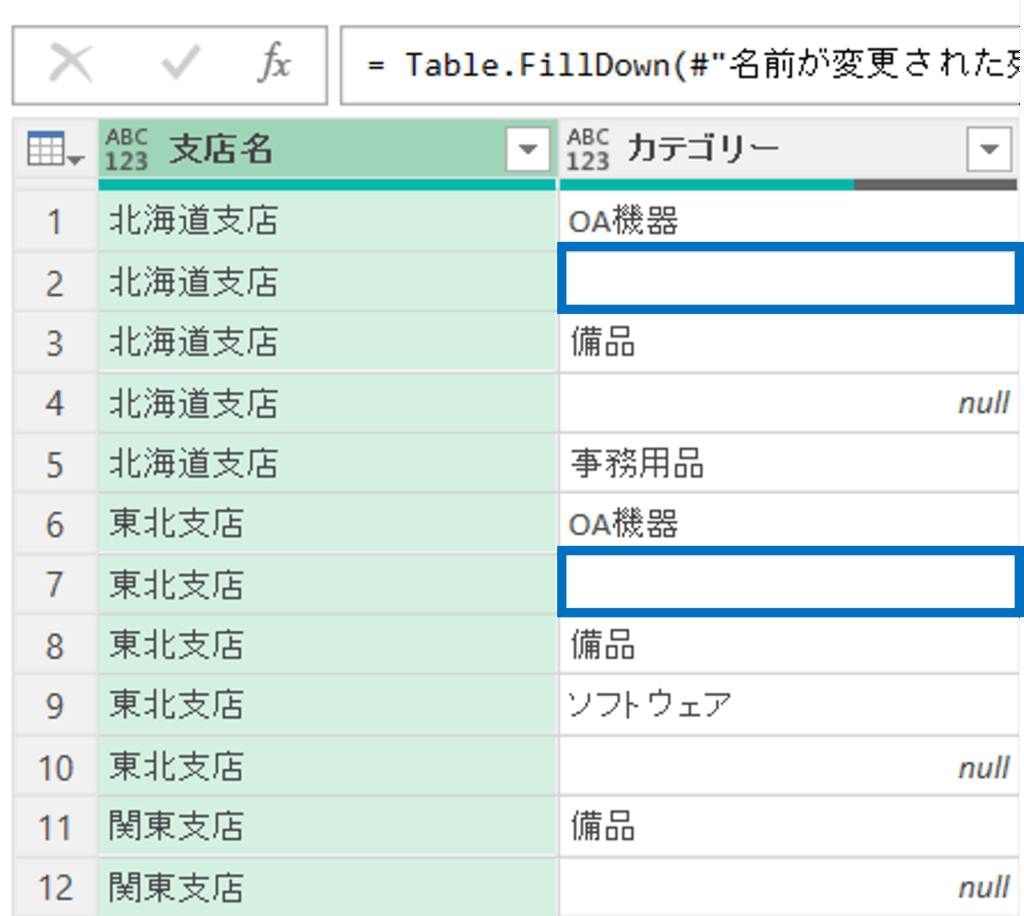Click the checkmark icon to confirm formula

tap(180, 65)
